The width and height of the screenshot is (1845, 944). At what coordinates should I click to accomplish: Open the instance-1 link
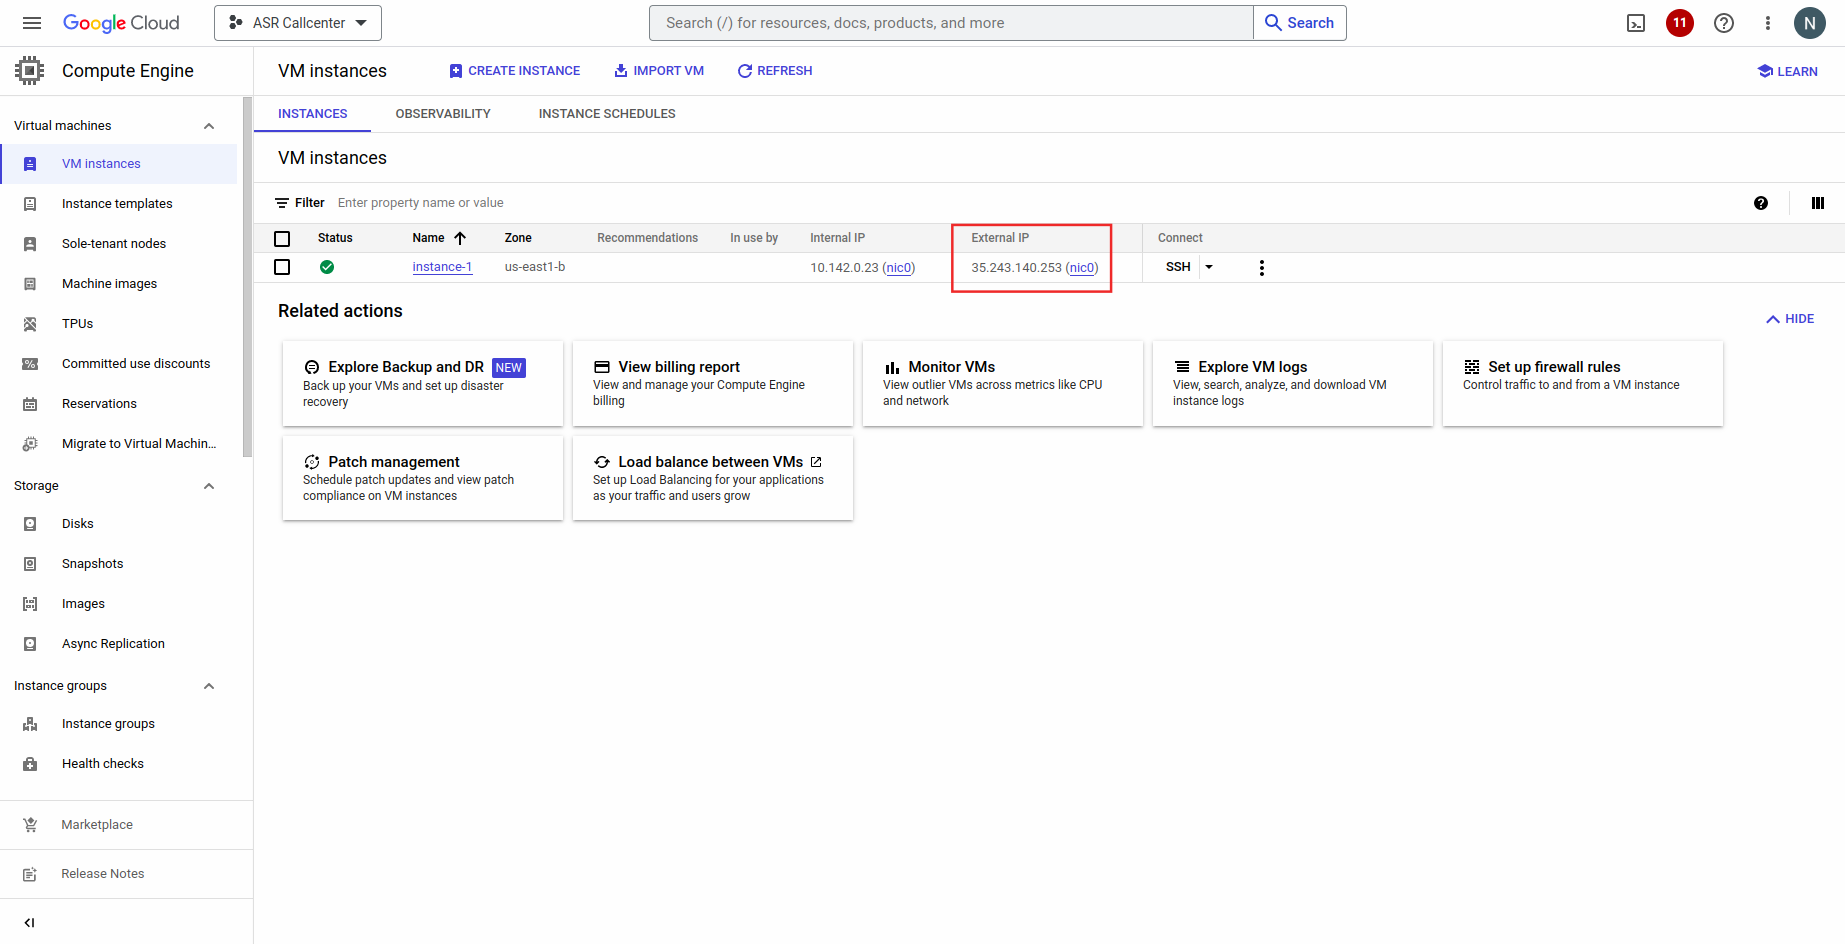click(442, 267)
